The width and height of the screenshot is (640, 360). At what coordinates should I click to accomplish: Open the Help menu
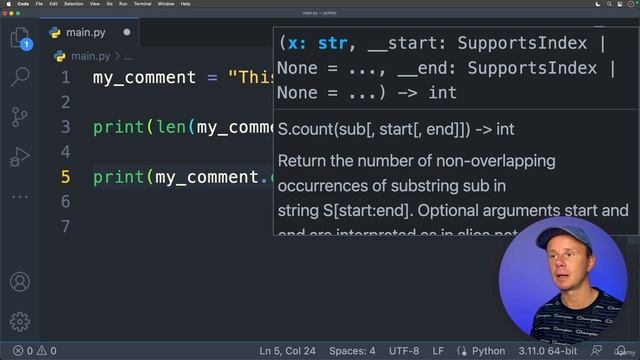pos(186,4)
